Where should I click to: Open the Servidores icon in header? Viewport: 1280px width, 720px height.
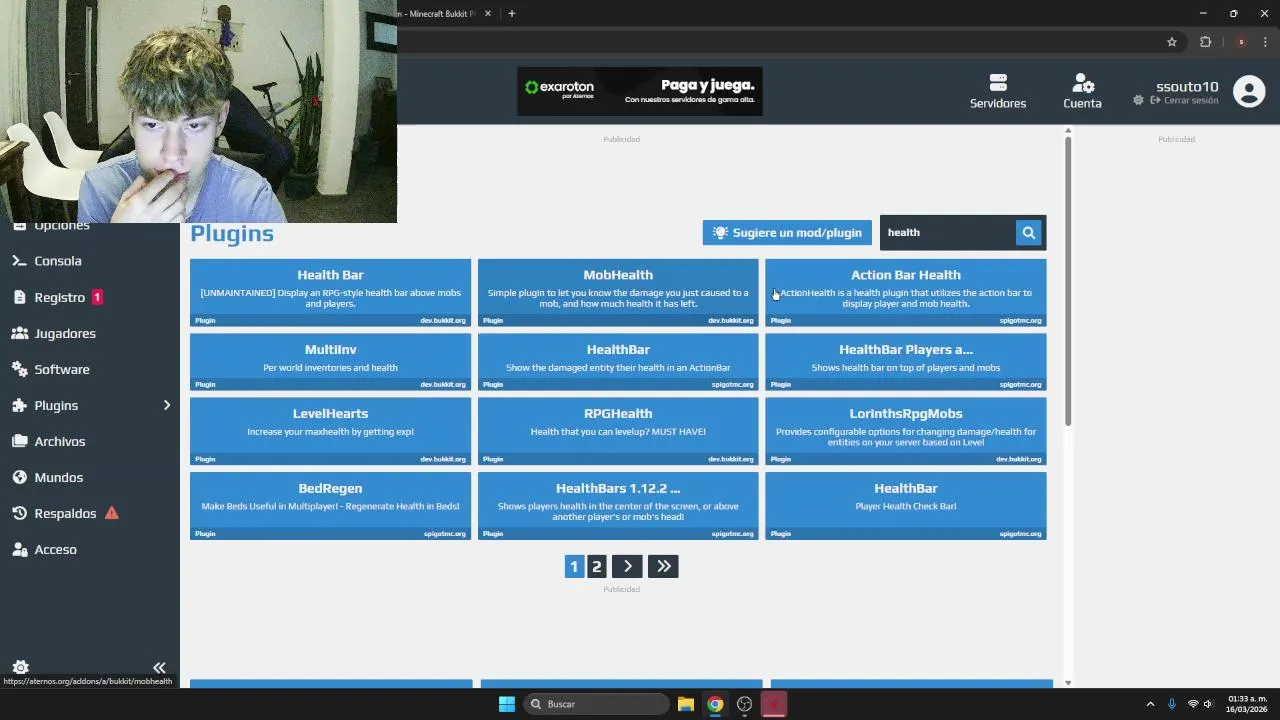[997, 82]
